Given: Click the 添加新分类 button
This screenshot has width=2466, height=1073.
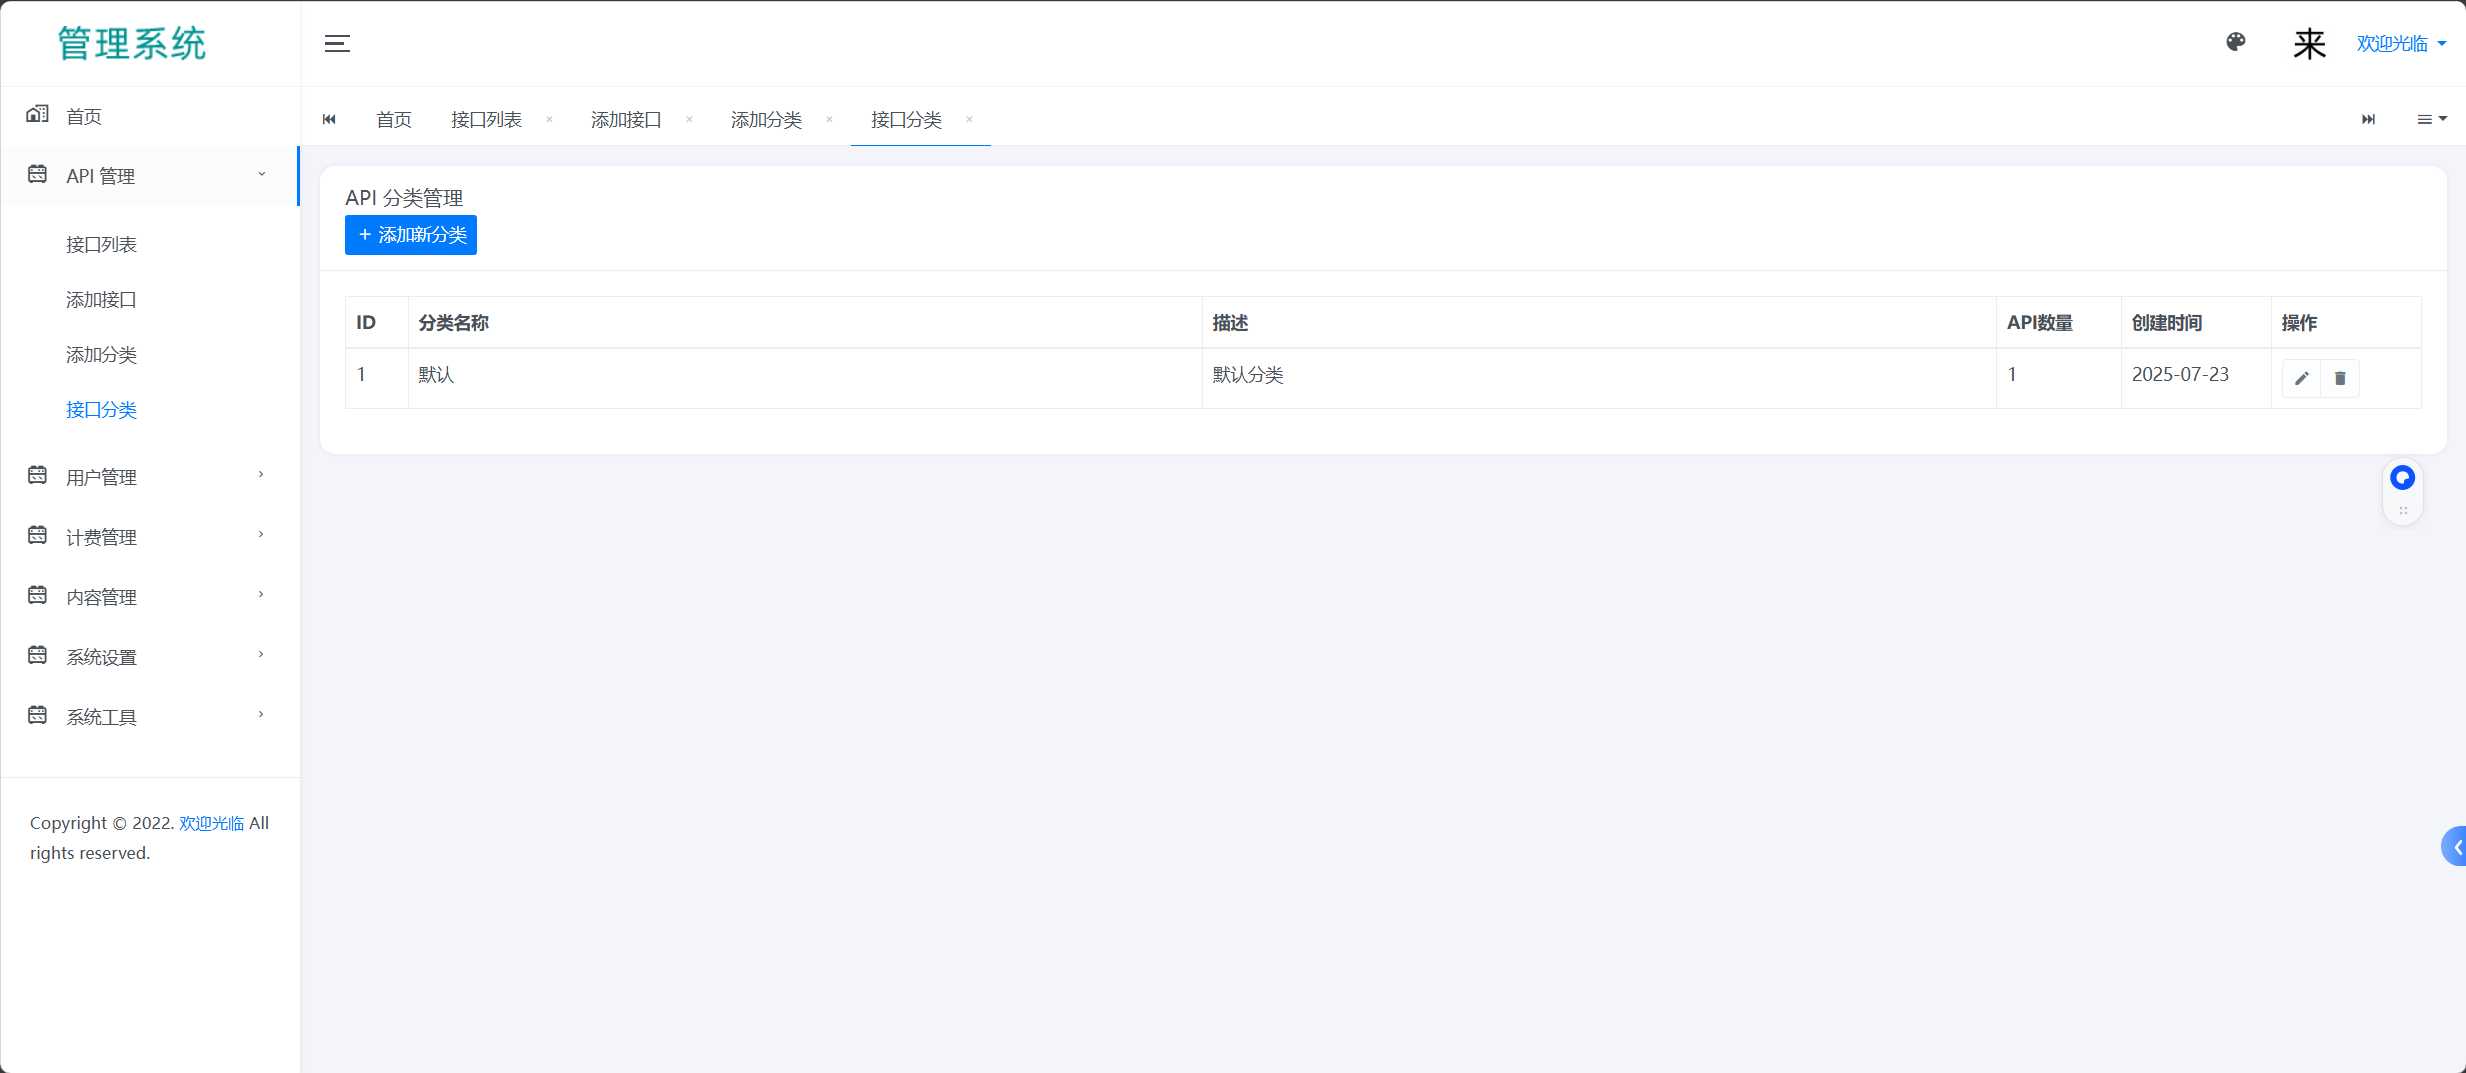Looking at the screenshot, I should click(411, 235).
